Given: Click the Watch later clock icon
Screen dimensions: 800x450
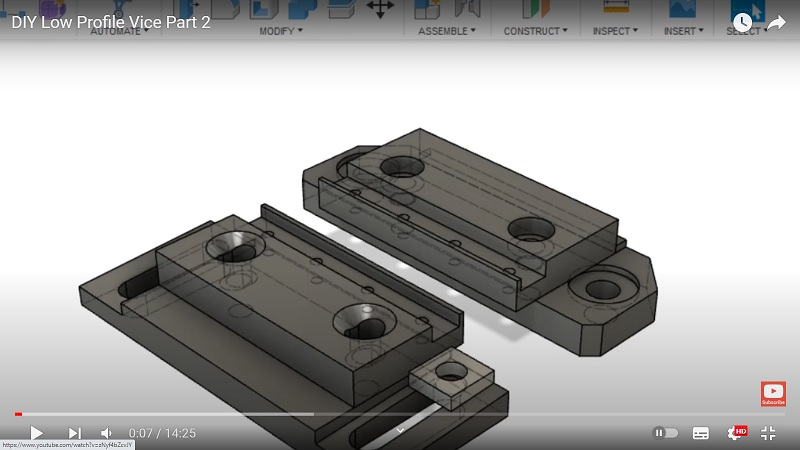Looking at the screenshot, I should click(x=742, y=22).
